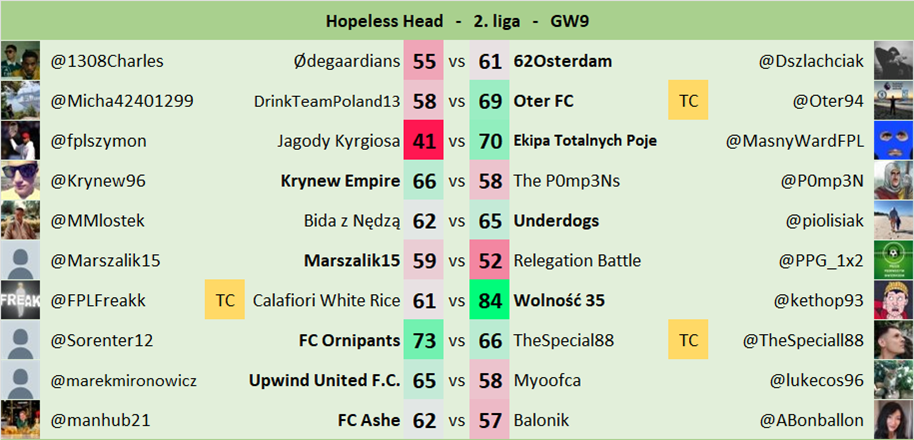Screen dimensions: 914x440
Task: Click the green badge avatar beside @PPG_1x2
Action: (893, 261)
